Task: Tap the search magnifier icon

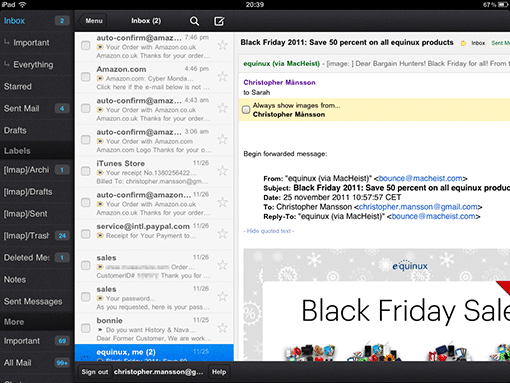Action: [194, 21]
